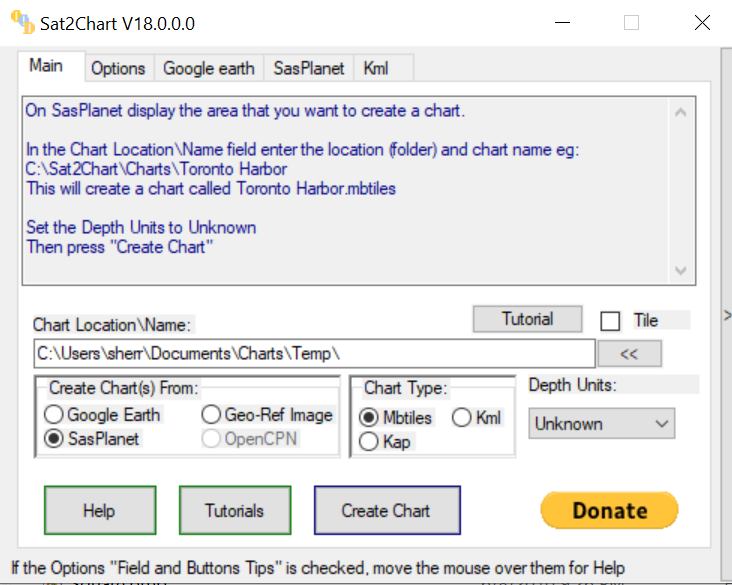This screenshot has width=732, height=585.
Task: Click the Create Chart button
Action: pos(387,510)
